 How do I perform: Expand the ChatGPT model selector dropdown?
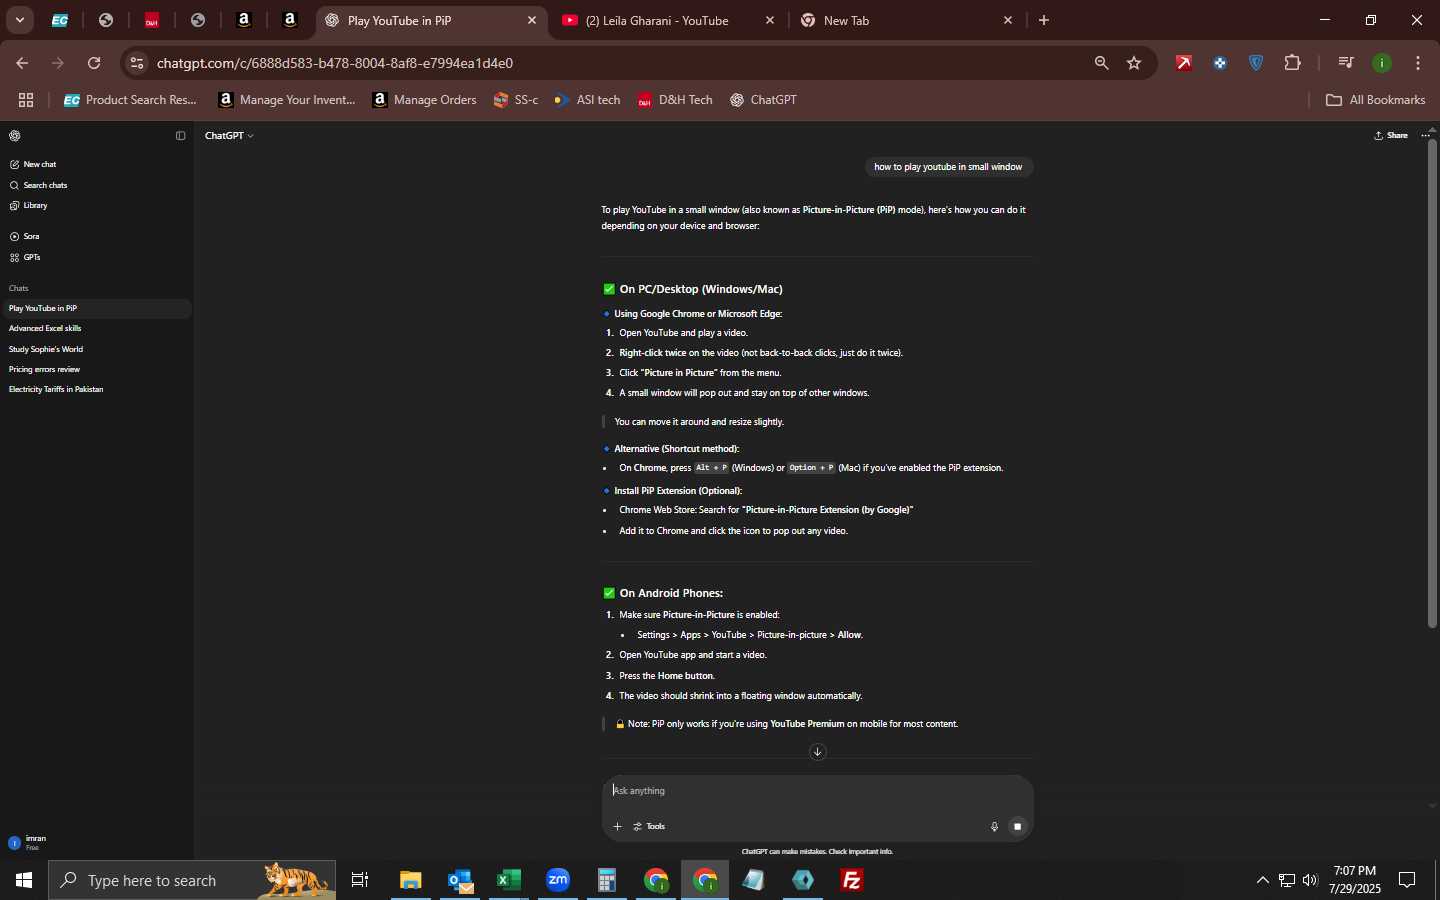coord(229,136)
